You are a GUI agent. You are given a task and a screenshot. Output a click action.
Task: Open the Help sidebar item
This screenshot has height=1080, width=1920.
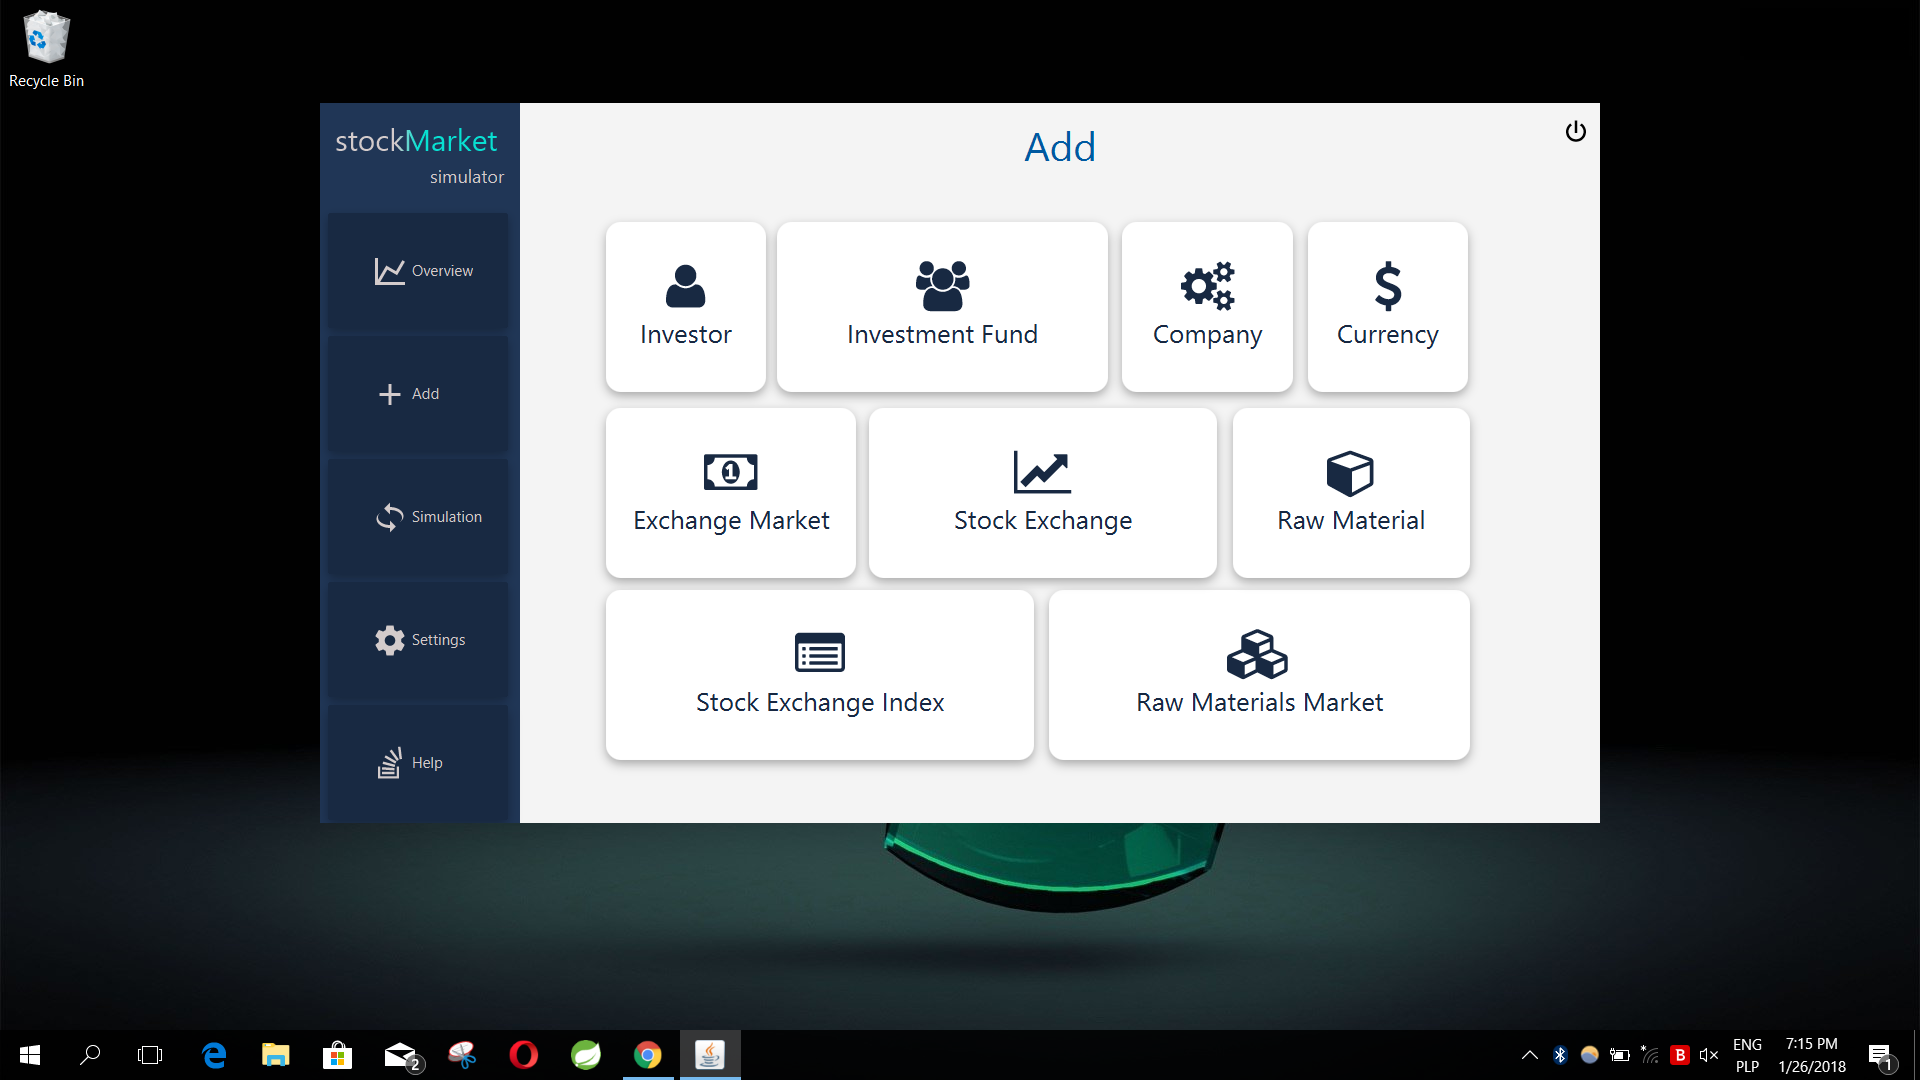pyautogui.click(x=419, y=763)
